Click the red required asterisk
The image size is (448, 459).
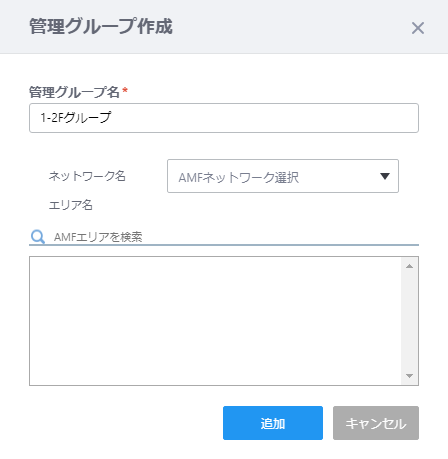125,90
